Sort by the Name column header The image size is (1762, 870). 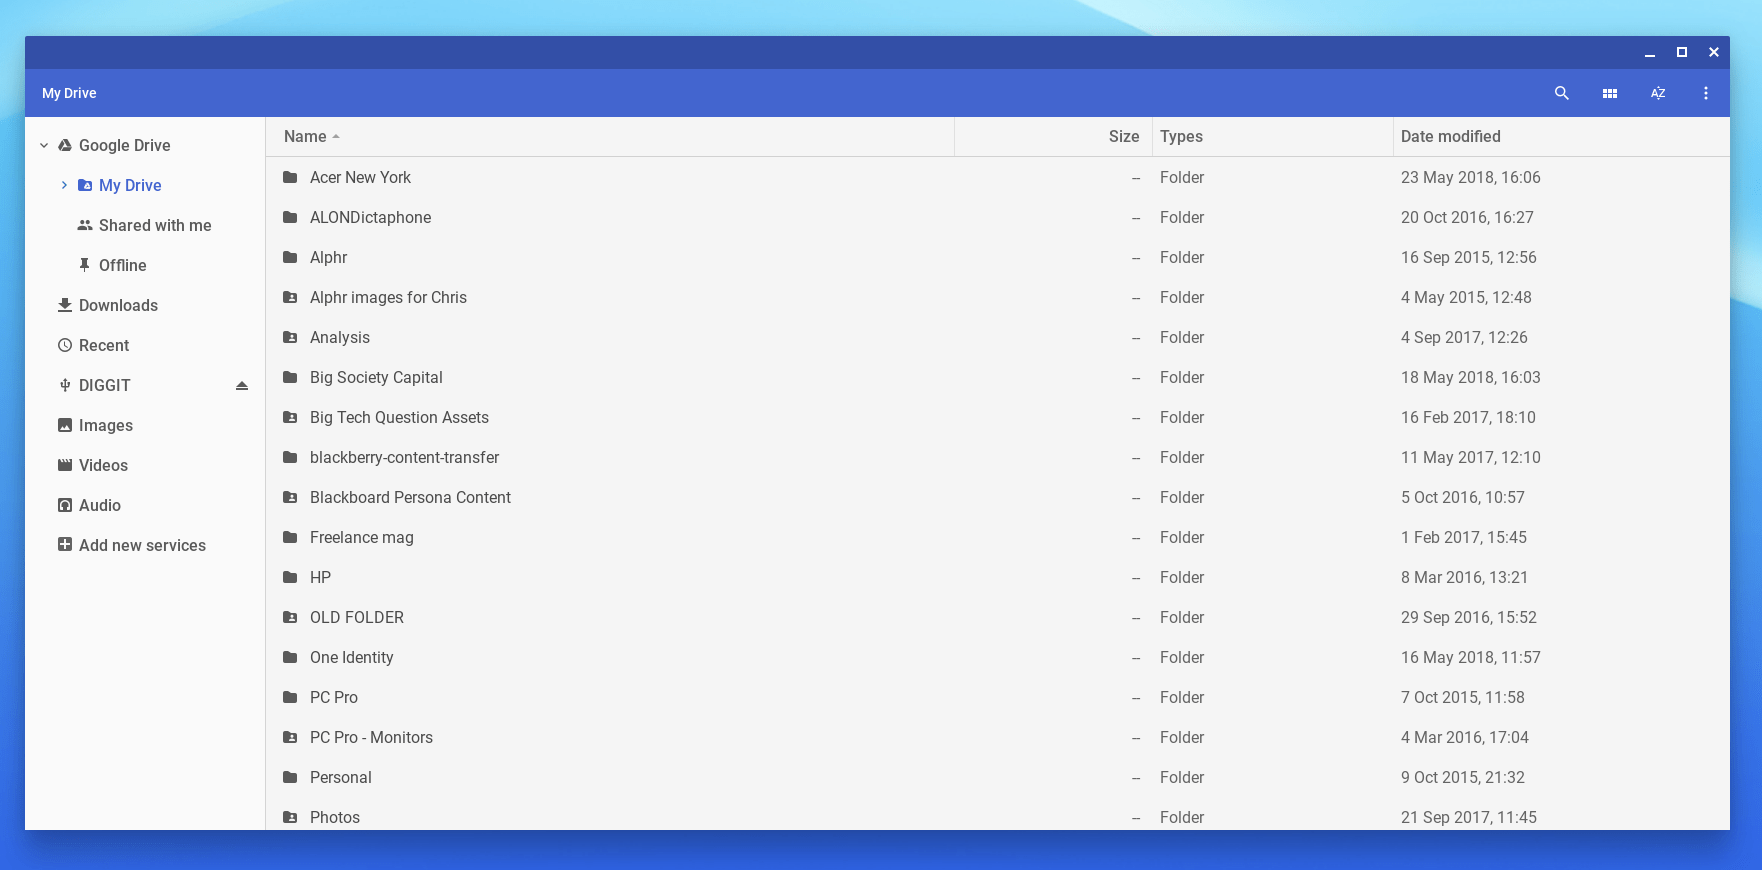(x=305, y=136)
